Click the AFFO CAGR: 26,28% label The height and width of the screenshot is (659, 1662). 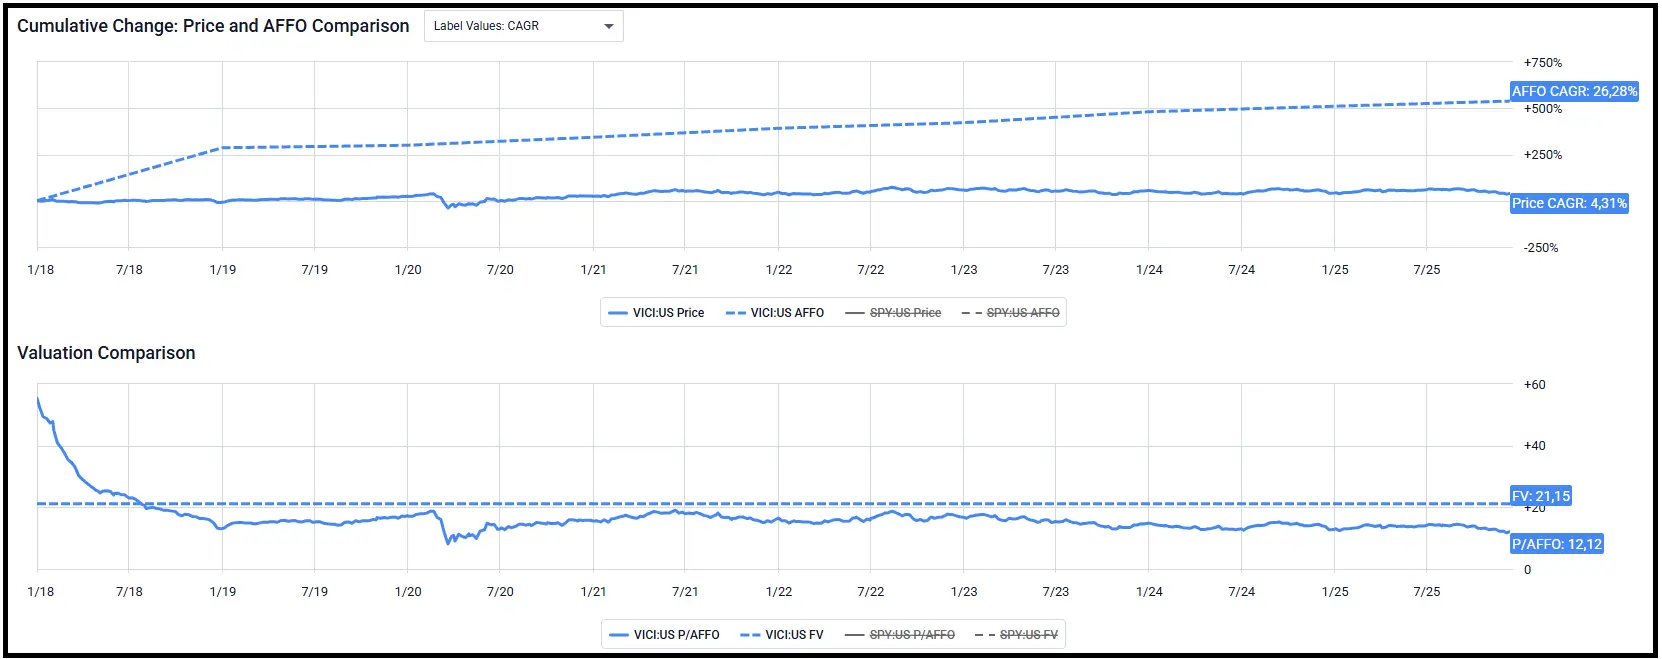[x=1574, y=91]
